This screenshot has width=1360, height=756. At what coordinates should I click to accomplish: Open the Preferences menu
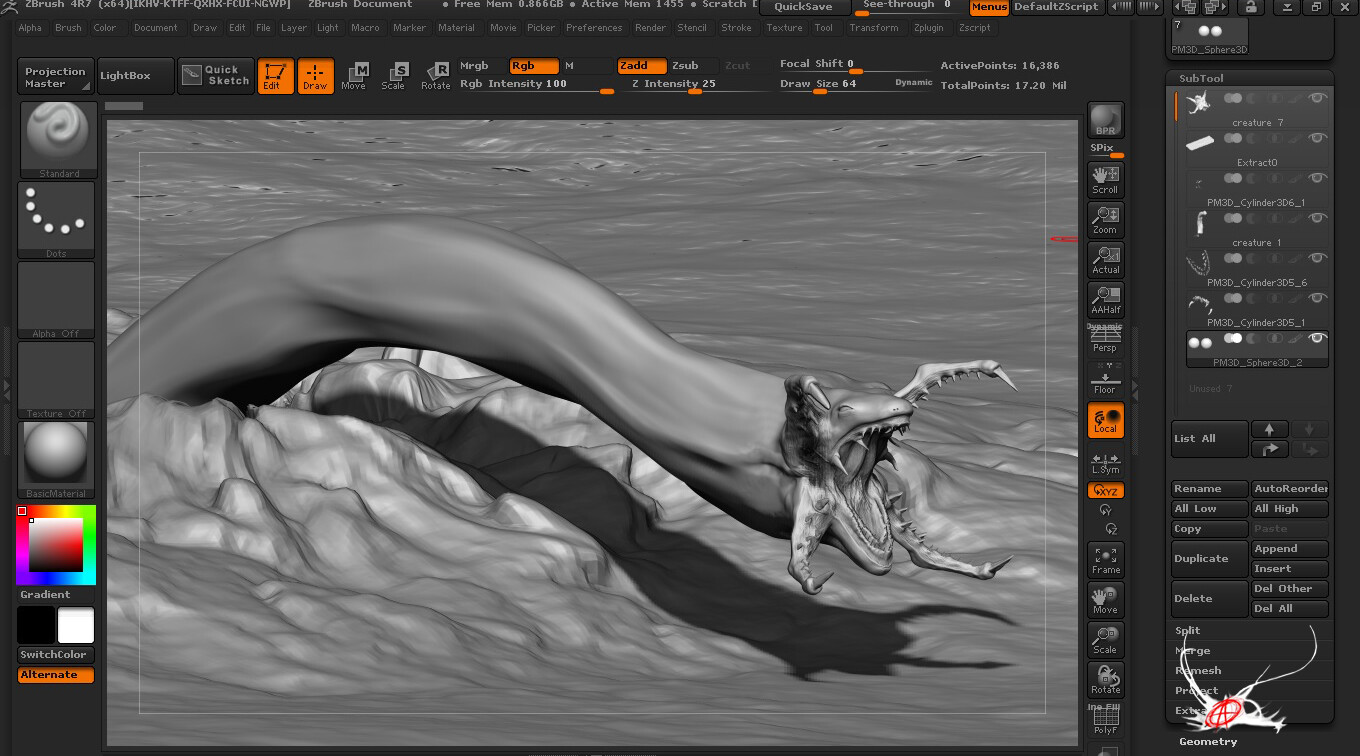[594, 28]
